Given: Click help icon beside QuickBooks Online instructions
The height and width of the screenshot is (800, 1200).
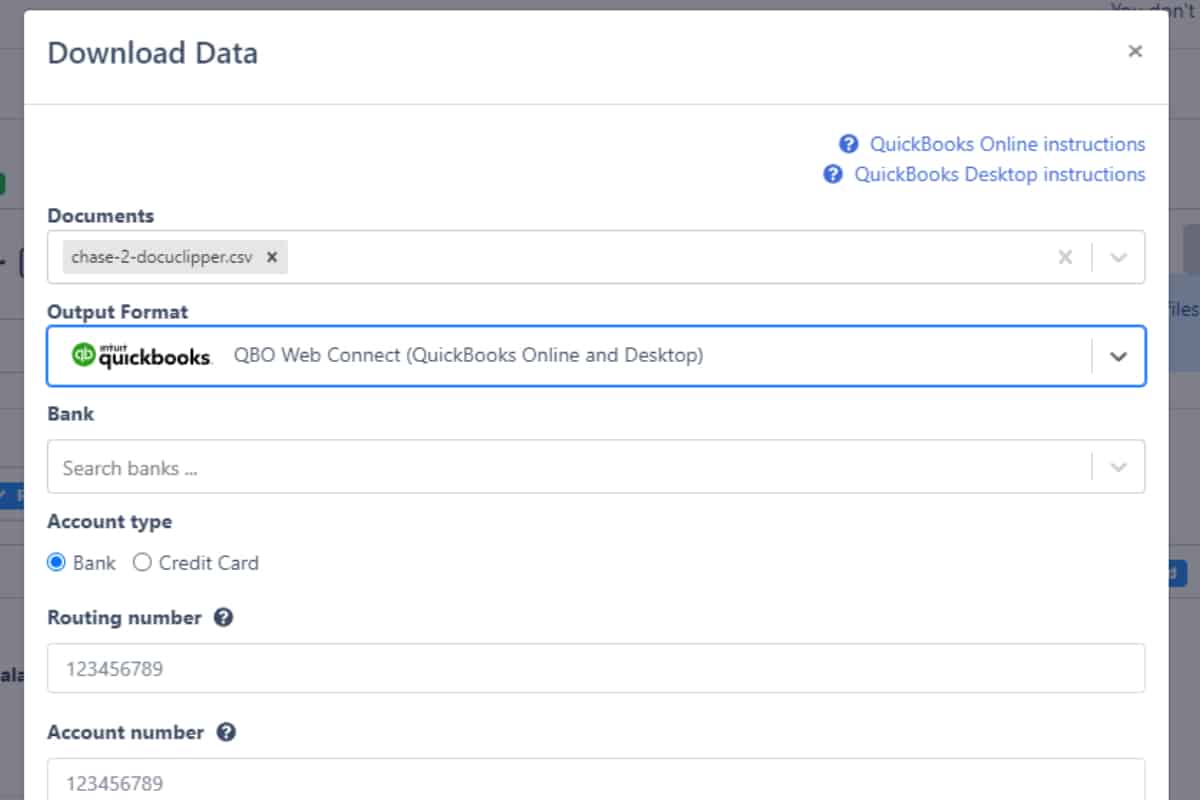Looking at the screenshot, I should (x=848, y=144).
